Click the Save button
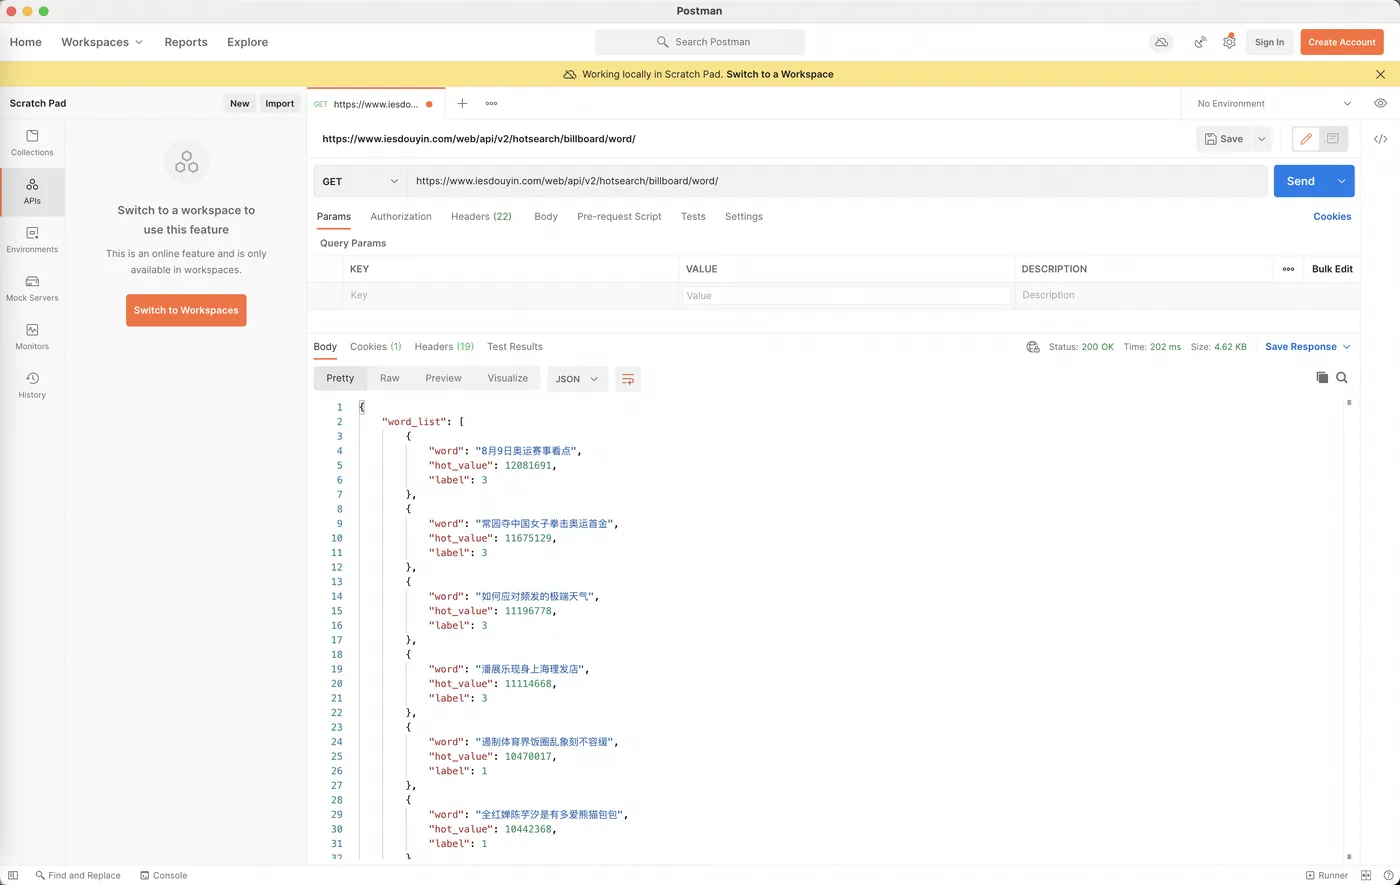The height and width of the screenshot is (885, 1400). pos(1224,139)
